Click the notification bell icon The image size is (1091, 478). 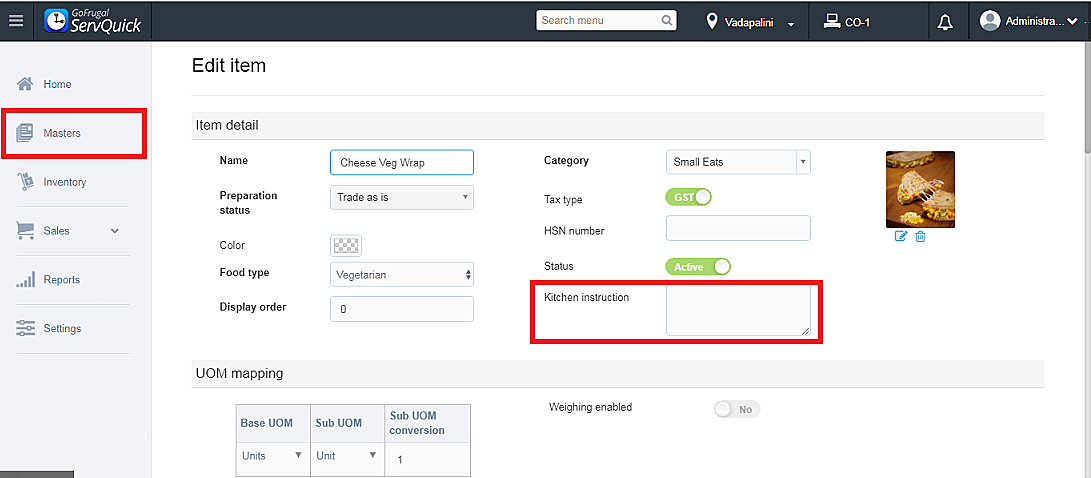(945, 21)
